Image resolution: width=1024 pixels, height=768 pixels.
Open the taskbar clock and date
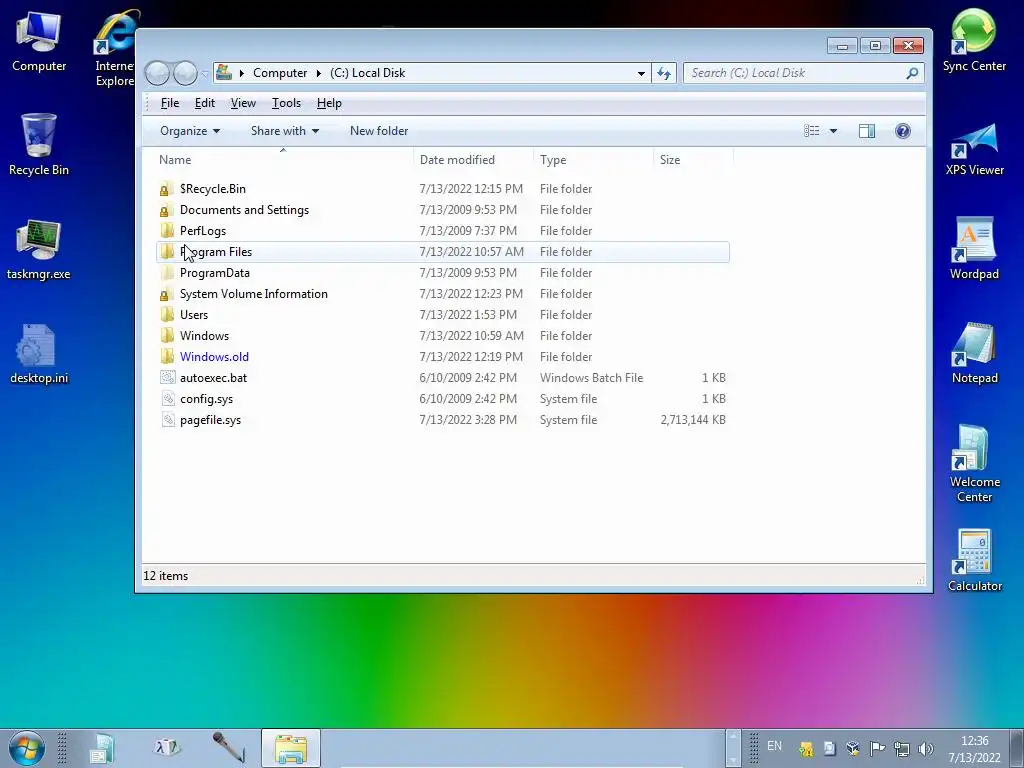click(975, 749)
